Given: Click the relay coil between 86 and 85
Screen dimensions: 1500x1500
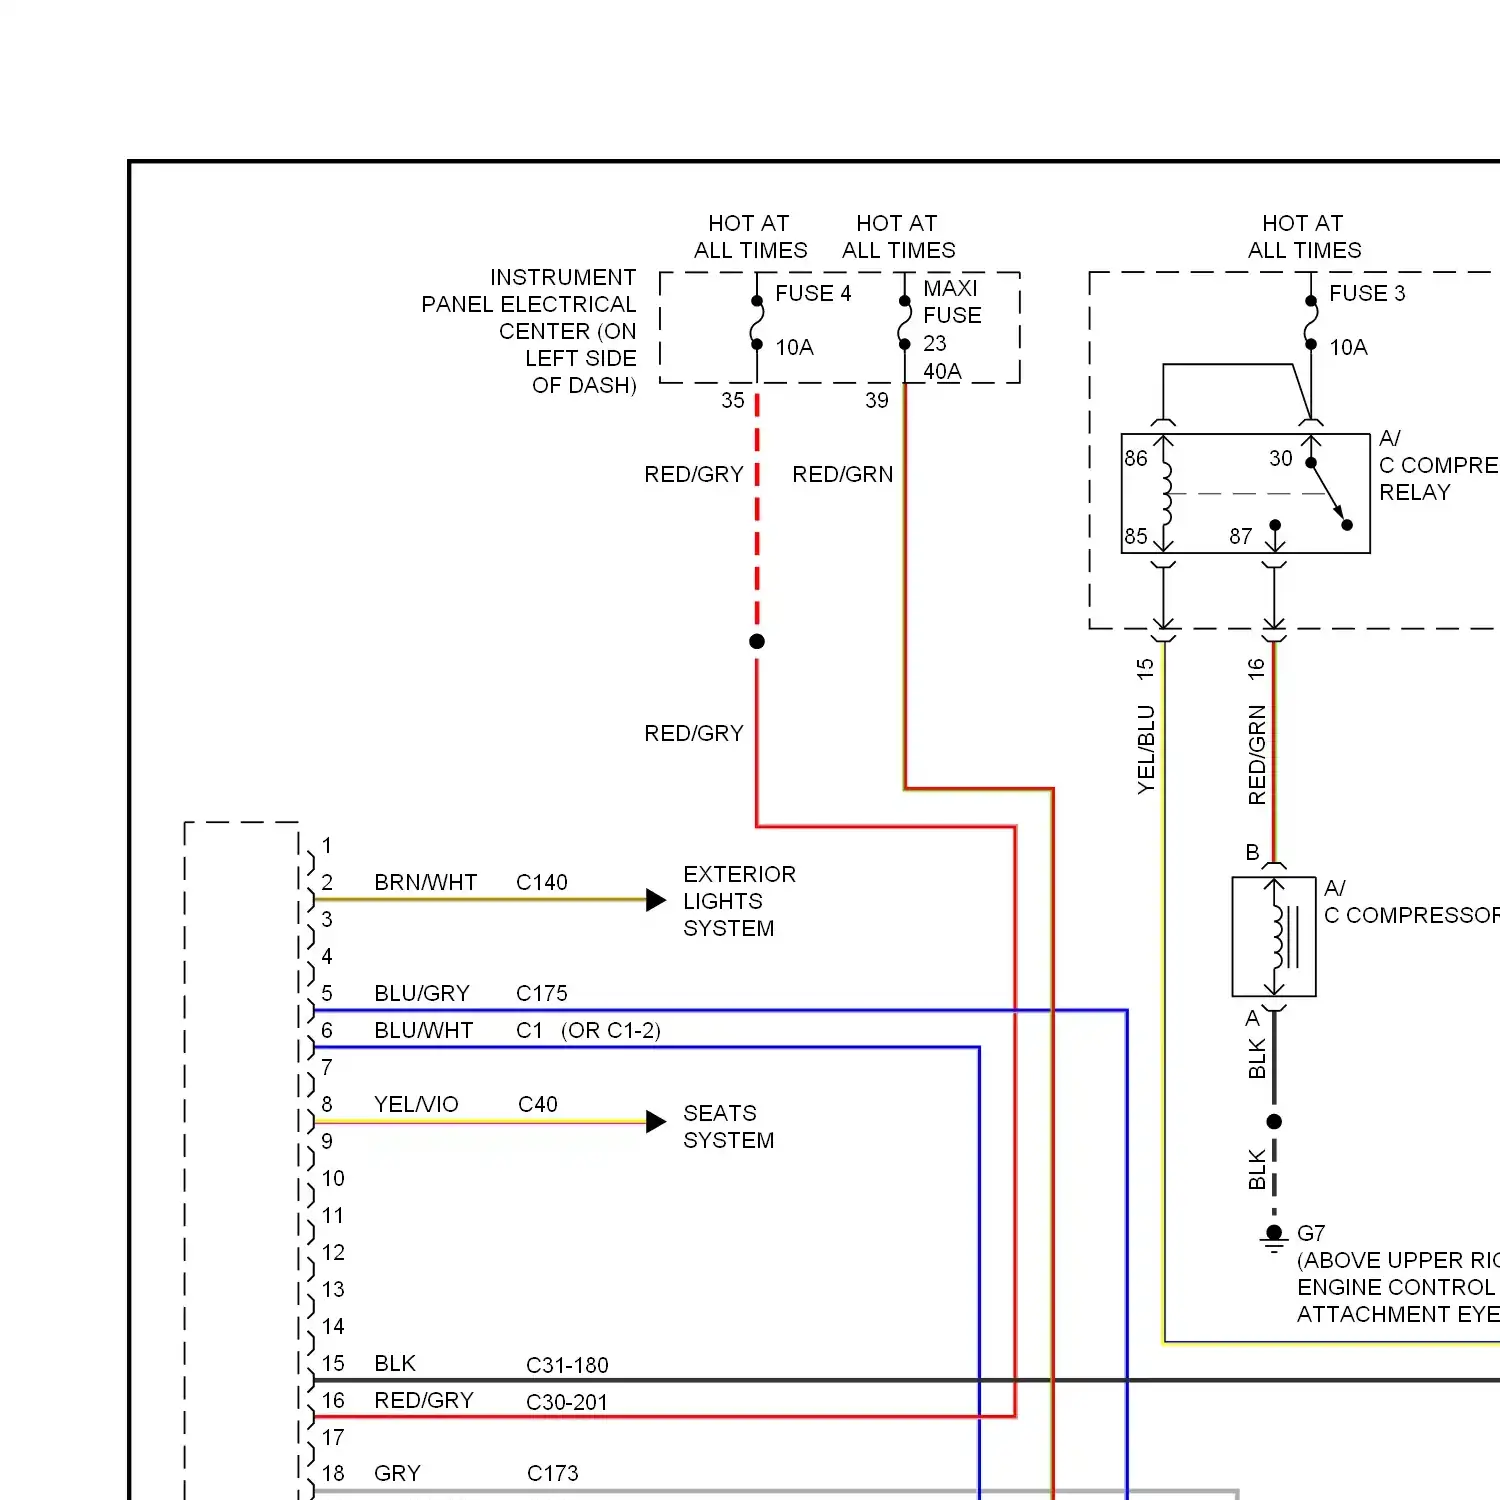Looking at the screenshot, I should (x=1164, y=493).
